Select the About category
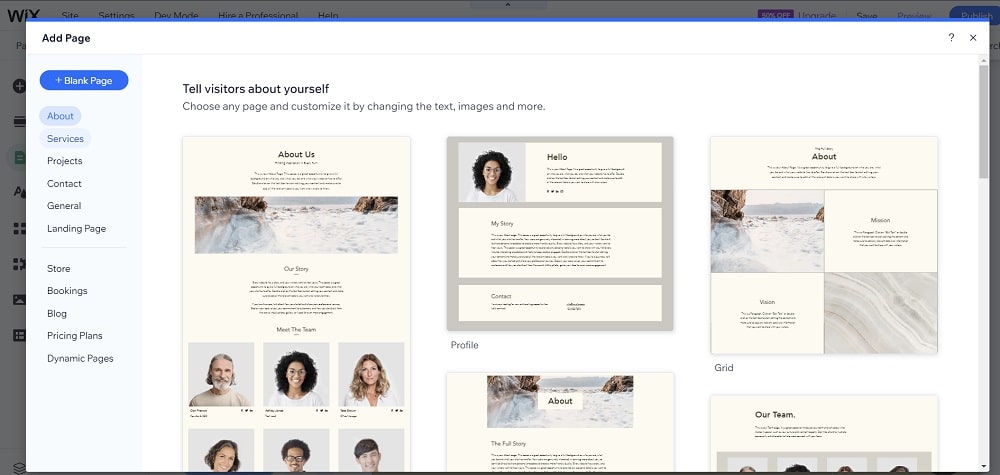 [60, 116]
